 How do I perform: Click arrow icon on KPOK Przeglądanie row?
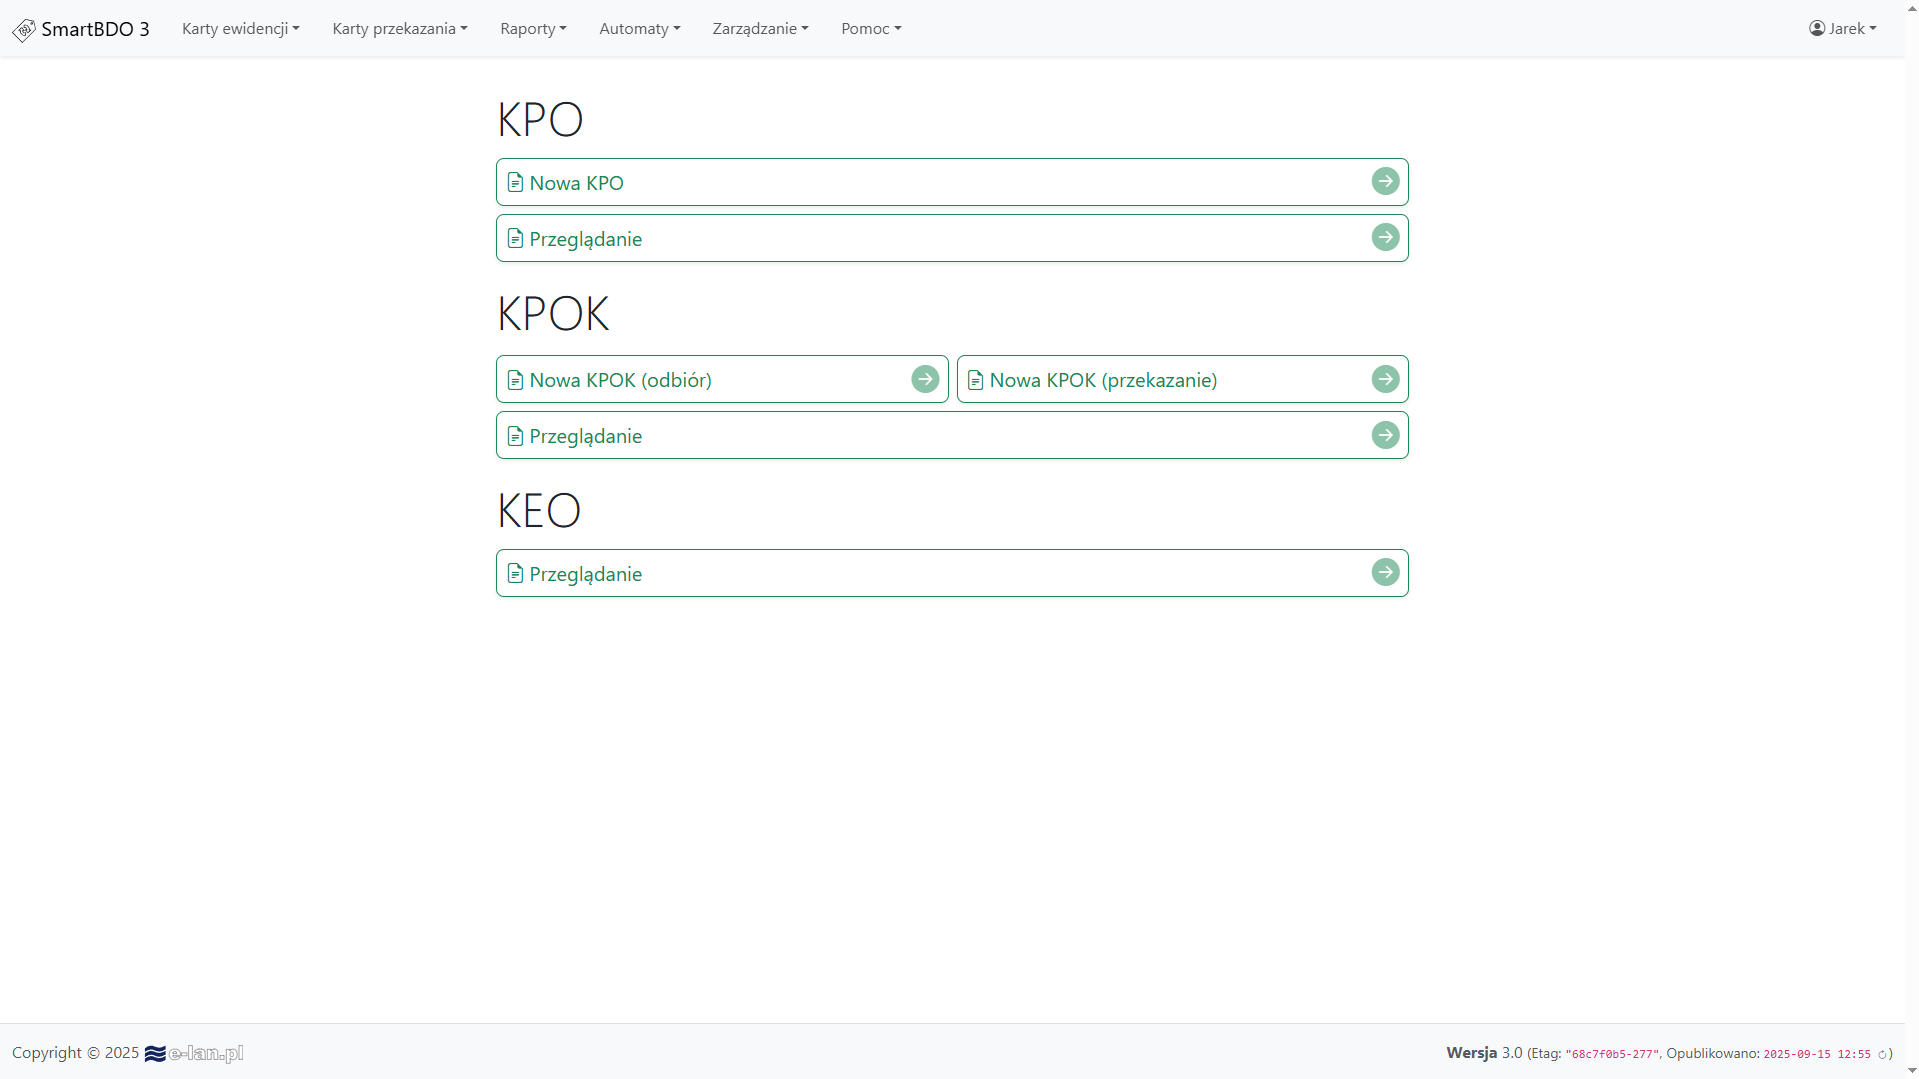1385,435
